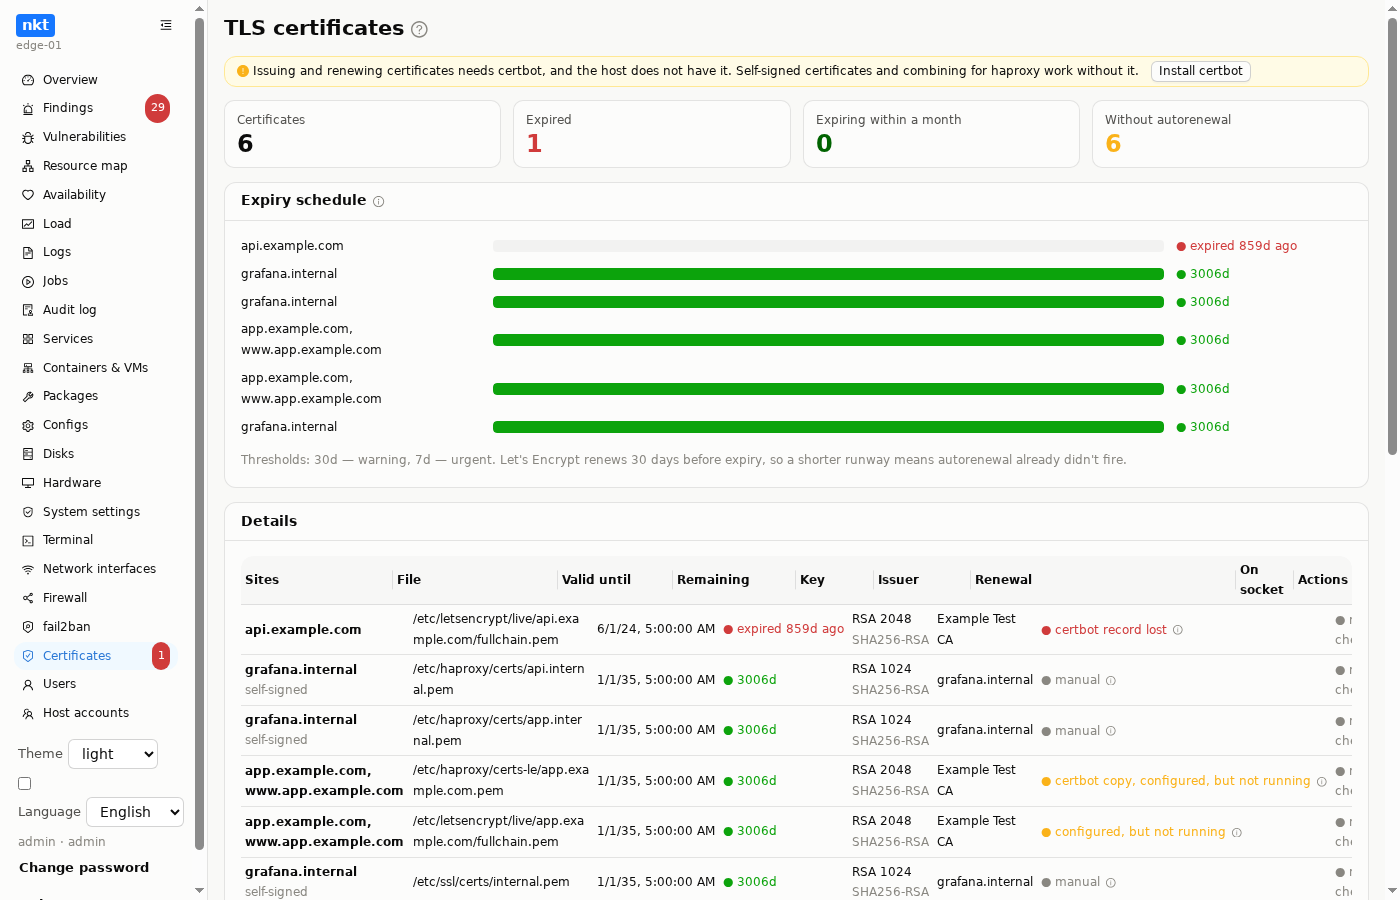Click the 'admin · admin' user label

point(62,842)
